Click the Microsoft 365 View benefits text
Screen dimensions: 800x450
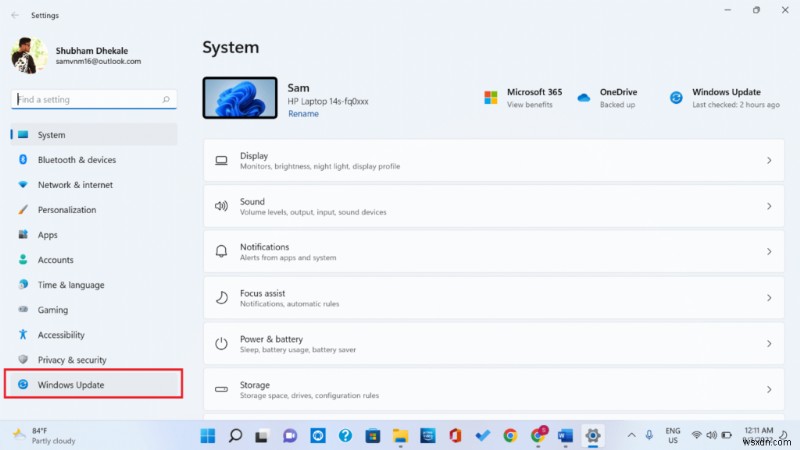coord(530,105)
